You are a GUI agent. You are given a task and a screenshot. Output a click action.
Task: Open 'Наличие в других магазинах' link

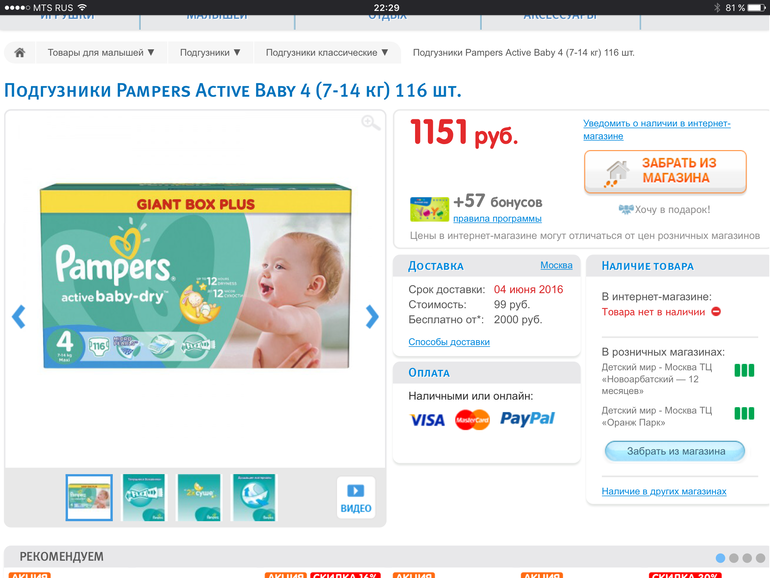[664, 491]
